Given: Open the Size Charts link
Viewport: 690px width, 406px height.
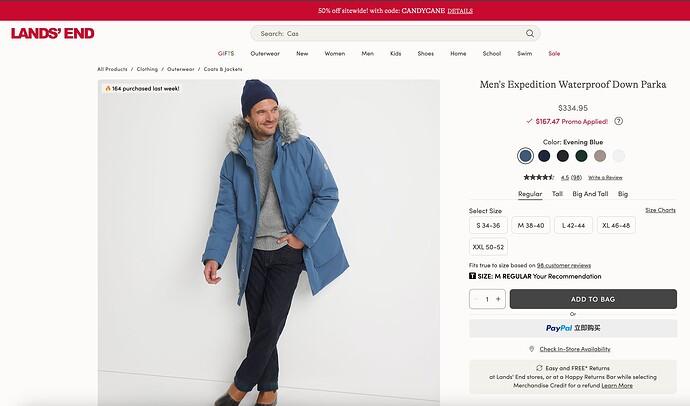Looking at the screenshot, I should click(660, 210).
